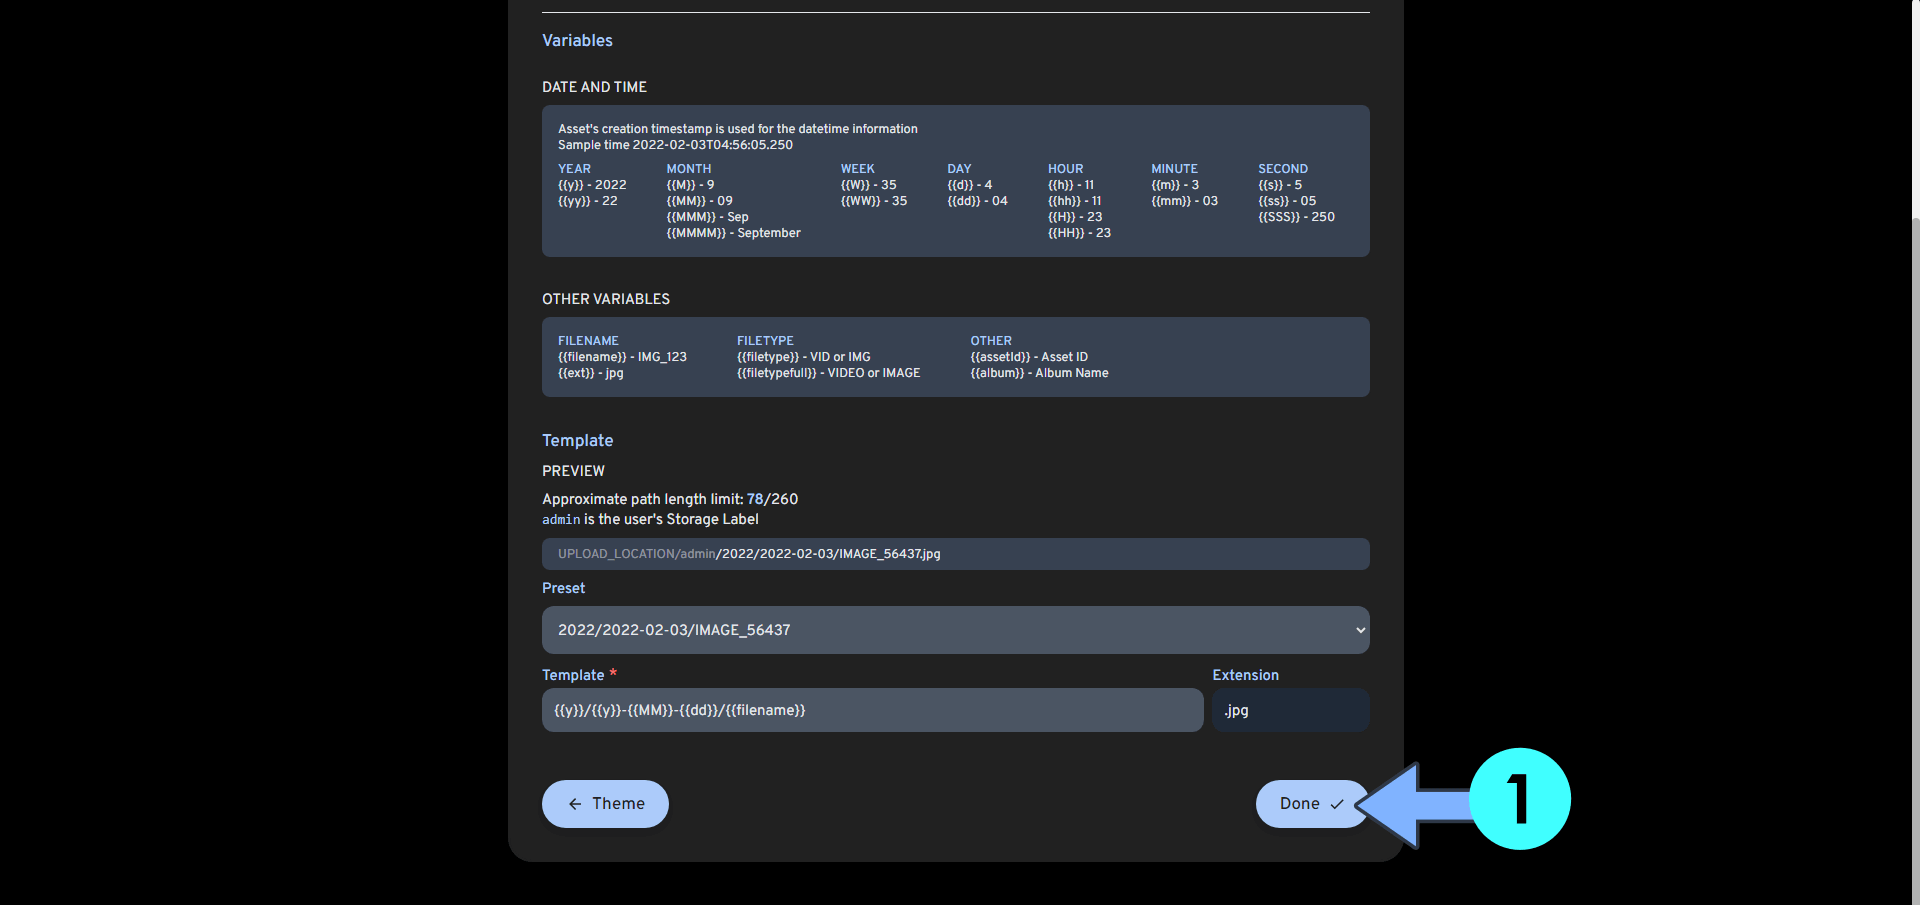Click the MINUTE column header
Viewport: 1920px width, 905px height.
1174,169
